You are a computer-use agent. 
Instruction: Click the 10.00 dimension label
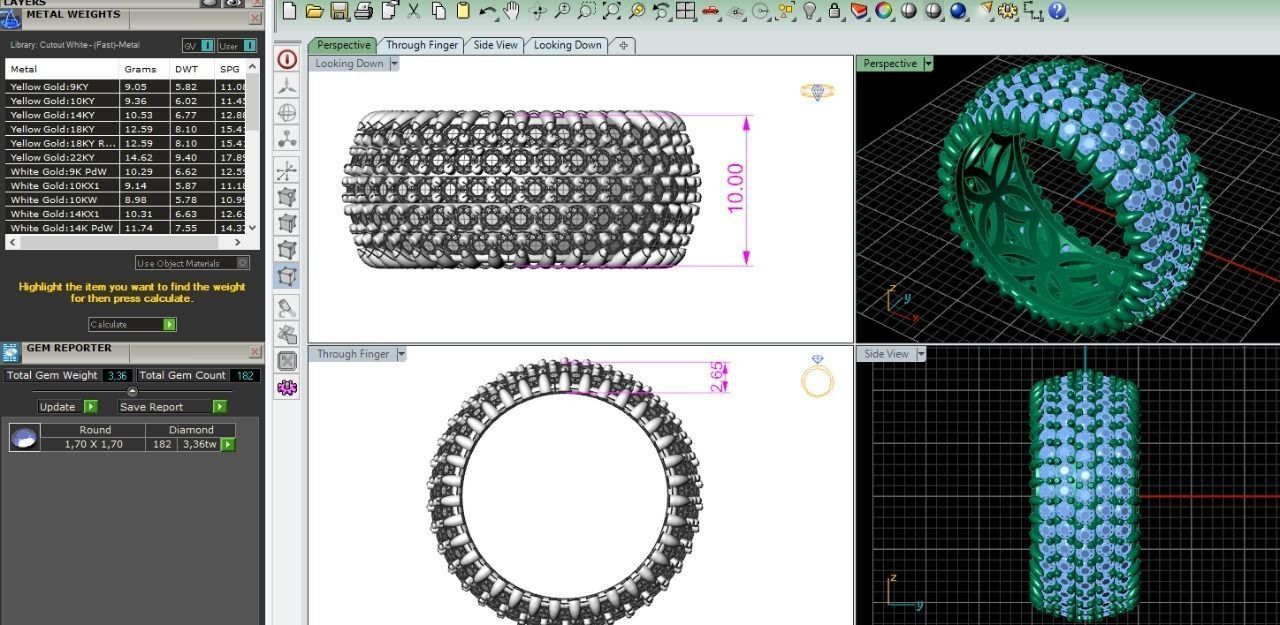(736, 188)
